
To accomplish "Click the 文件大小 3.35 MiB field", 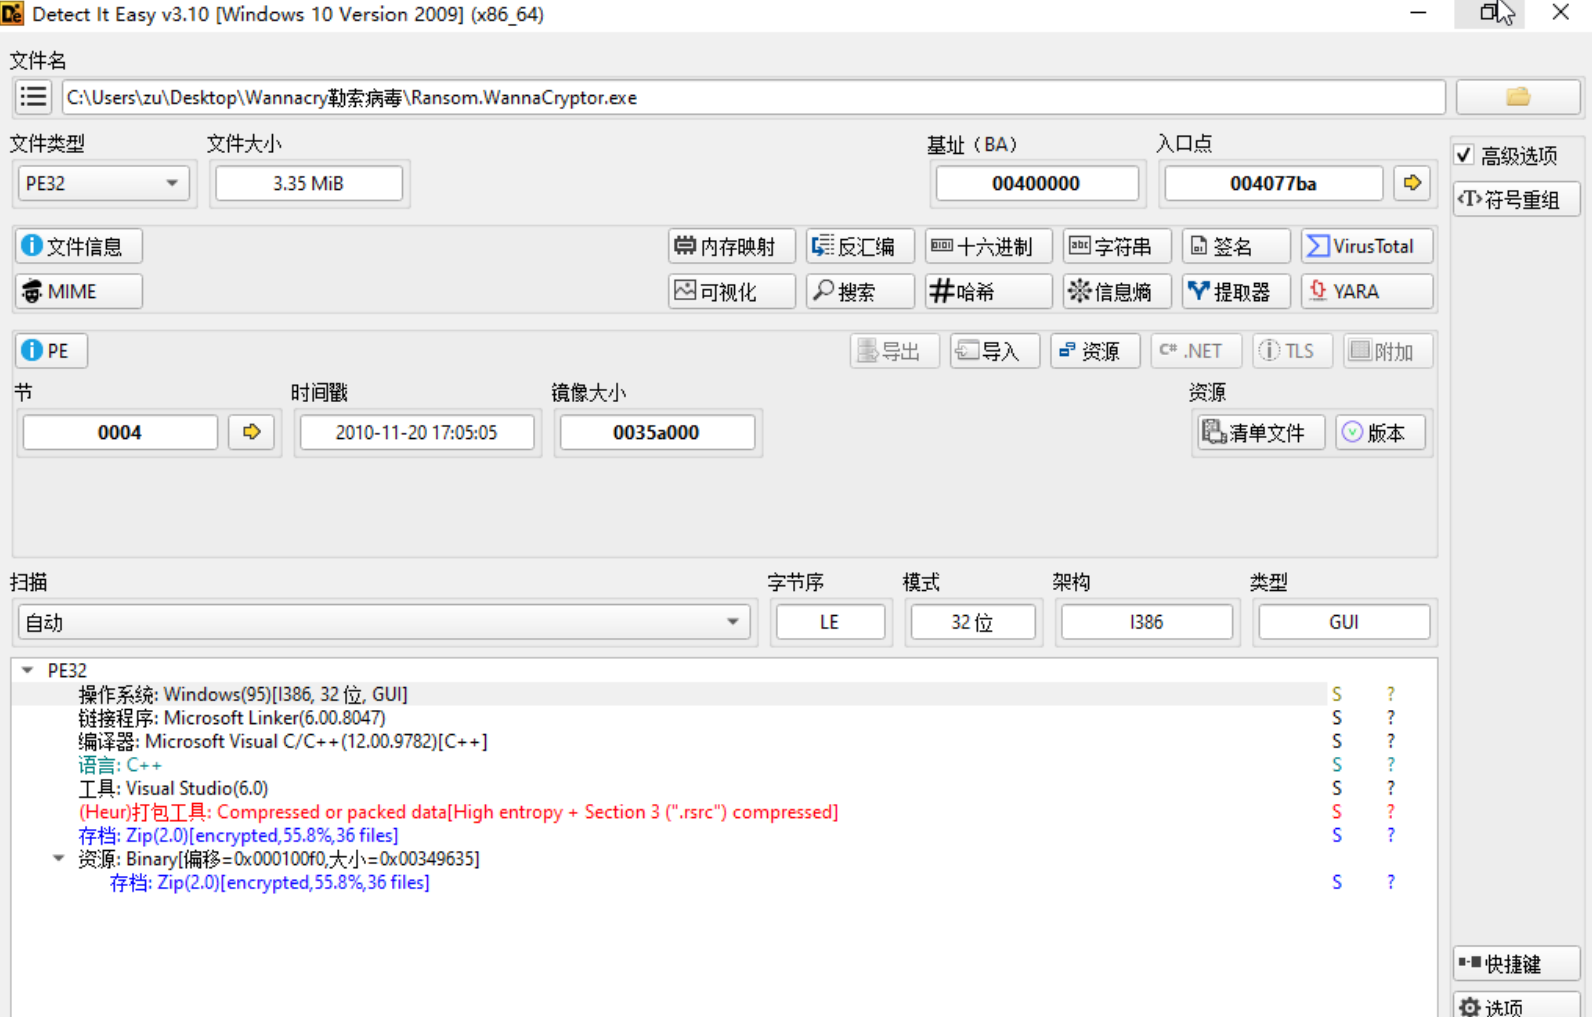I will pos(309,183).
